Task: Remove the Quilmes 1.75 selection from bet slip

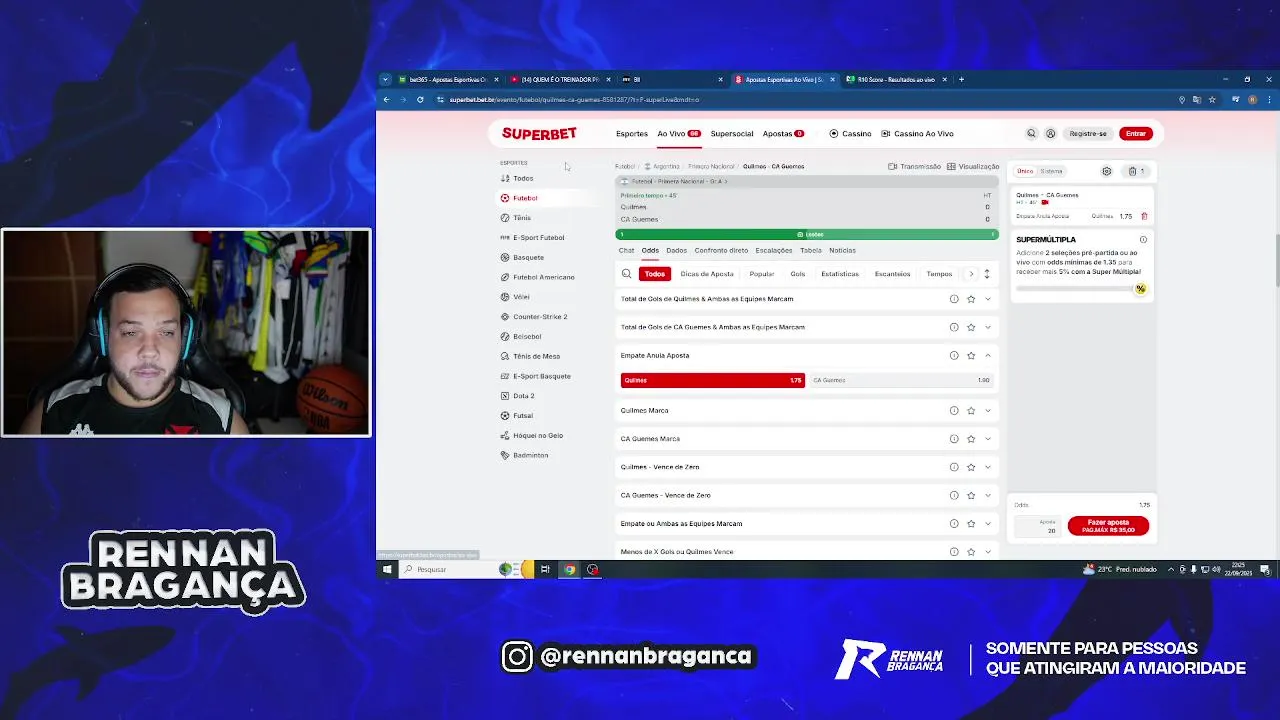Action: point(1144,216)
